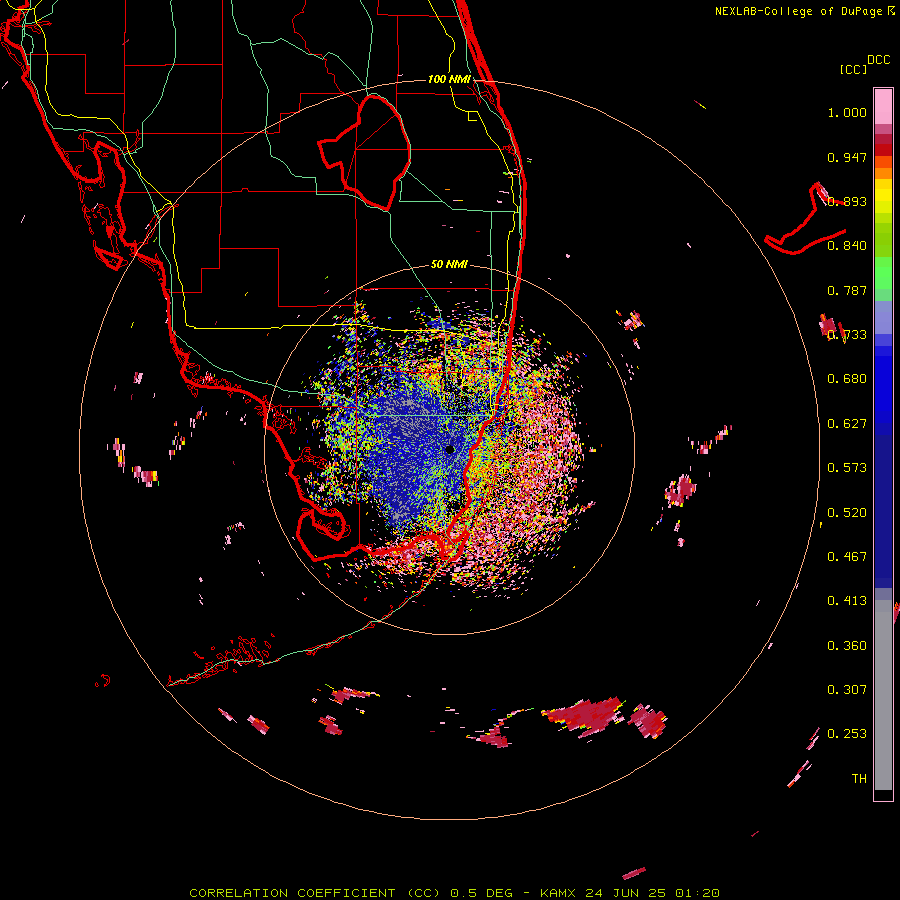
Task: Click the 0.840 legend value
Action: (847, 246)
